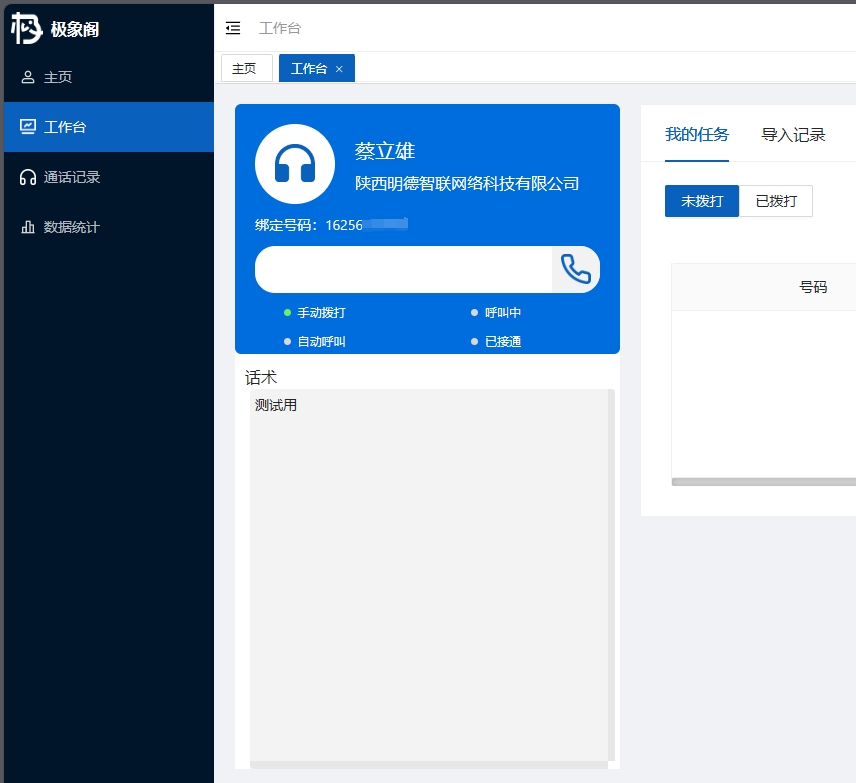Click the 数据统计 bar chart icon
The width and height of the screenshot is (856, 783).
28,227
